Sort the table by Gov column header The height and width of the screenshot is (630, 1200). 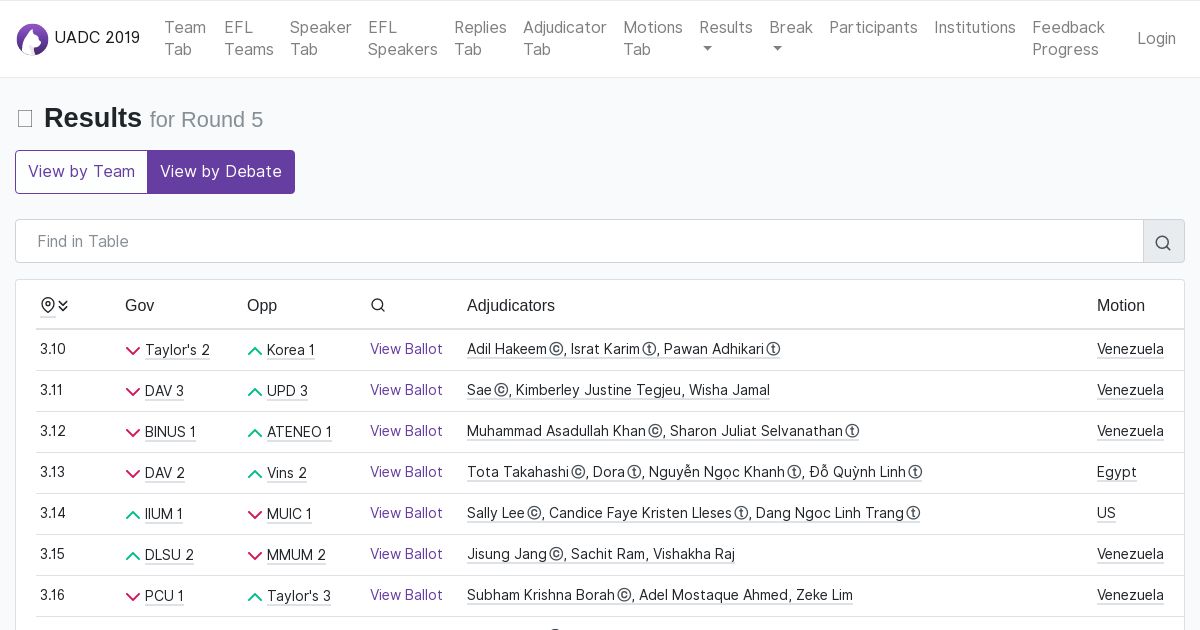click(x=139, y=305)
